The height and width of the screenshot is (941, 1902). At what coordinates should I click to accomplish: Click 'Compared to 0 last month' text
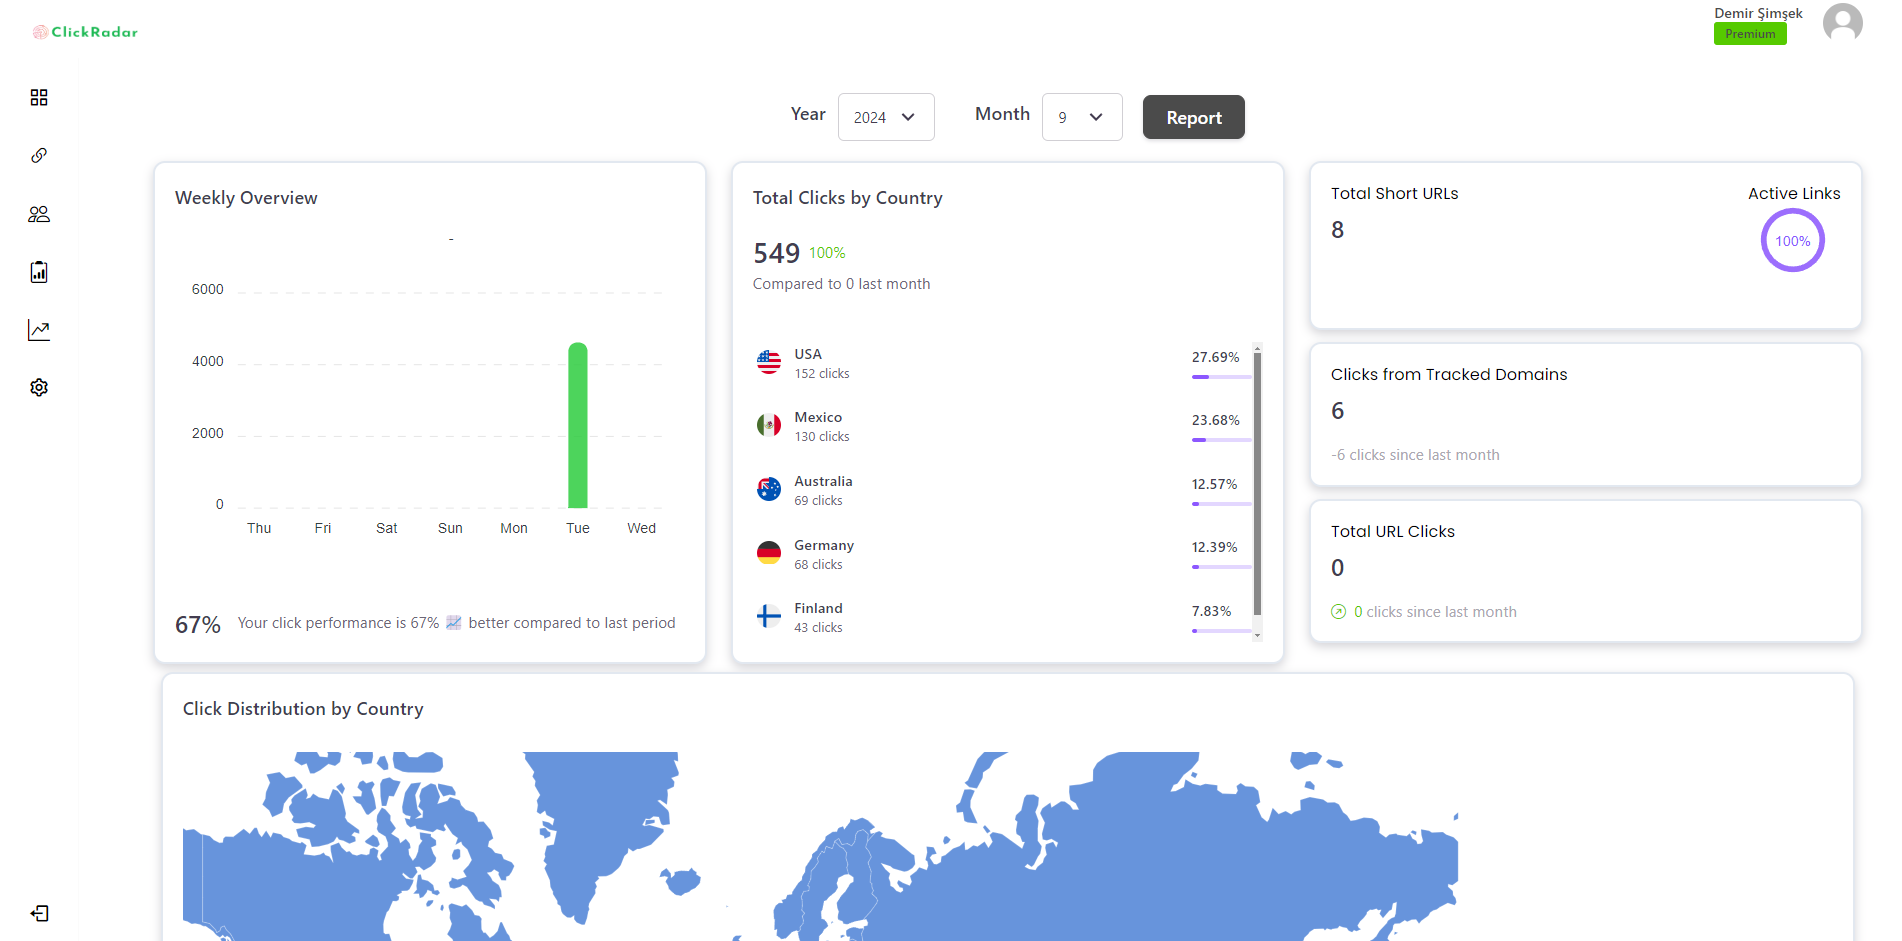[841, 284]
